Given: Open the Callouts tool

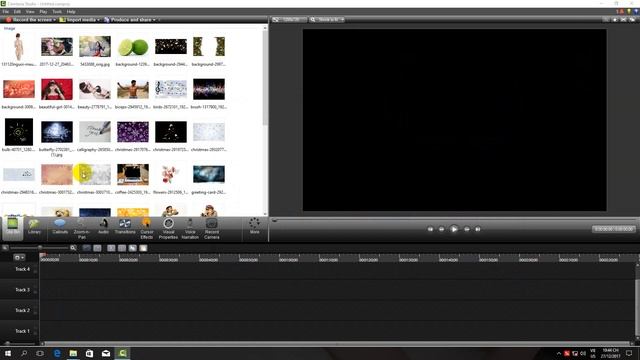Looking at the screenshot, I should pos(60,227).
